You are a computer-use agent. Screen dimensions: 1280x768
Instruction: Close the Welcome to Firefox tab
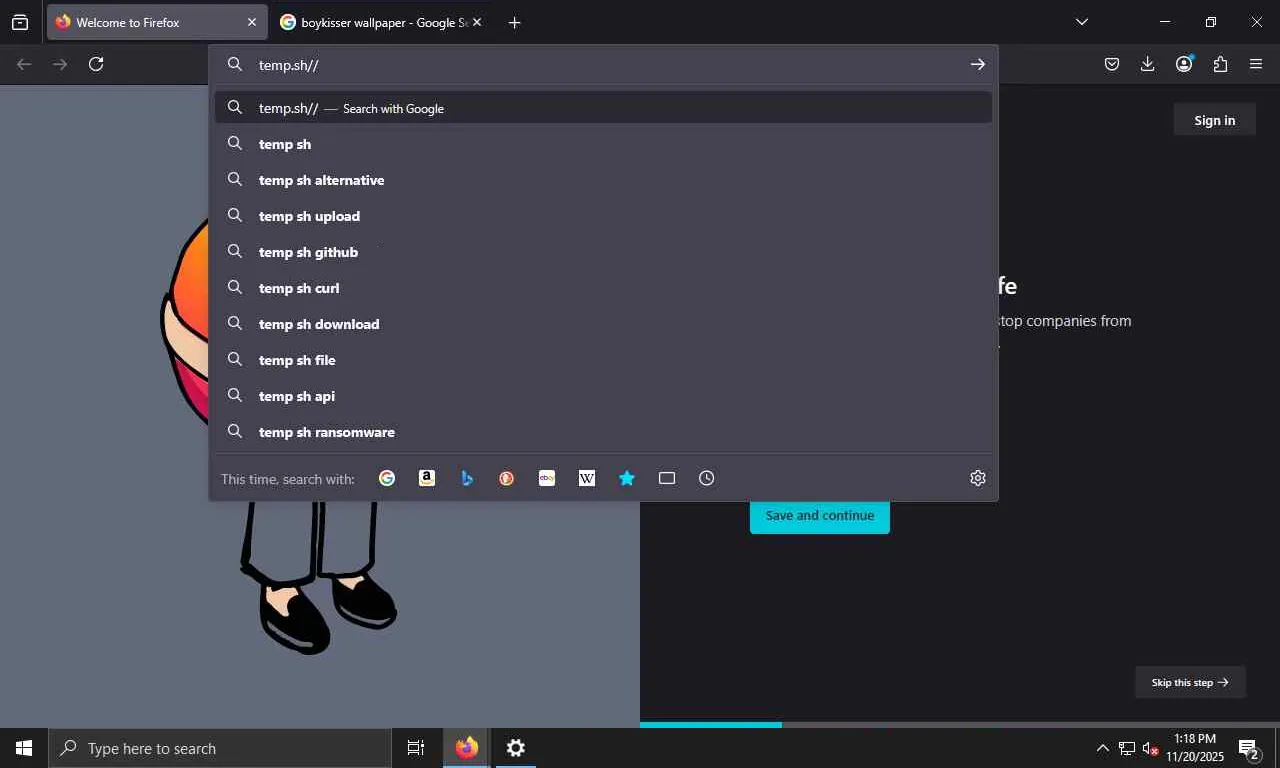[252, 22]
